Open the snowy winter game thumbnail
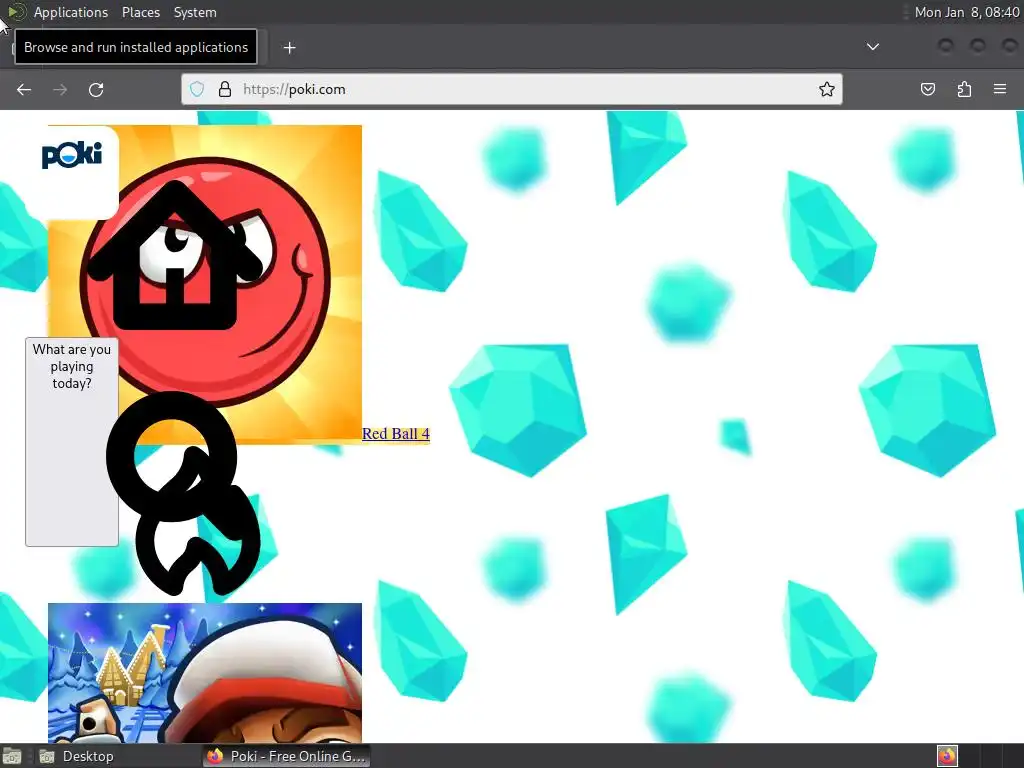 (x=205, y=673)
